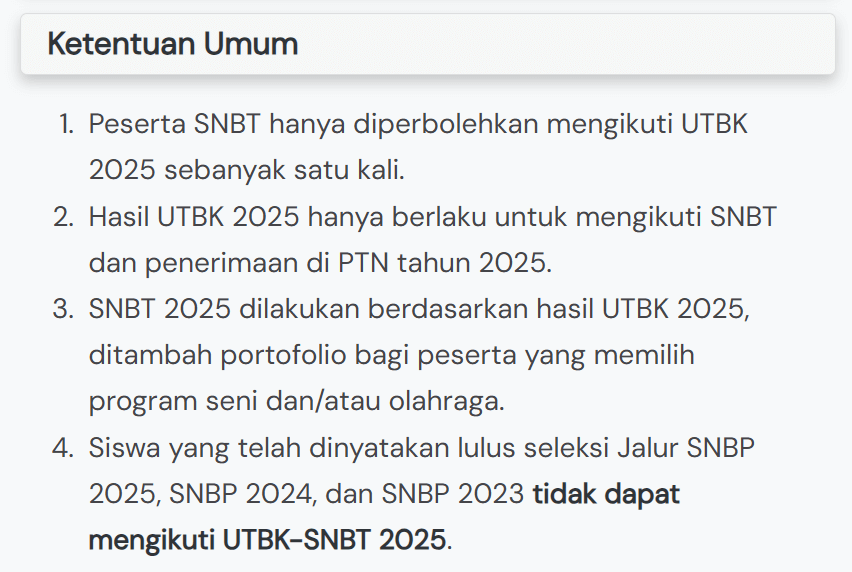Click the line starting "Siswa yang telah dinyatakan lulus"
The height and width of the screenshot is (572, 852).
click(x=417, y=448)
